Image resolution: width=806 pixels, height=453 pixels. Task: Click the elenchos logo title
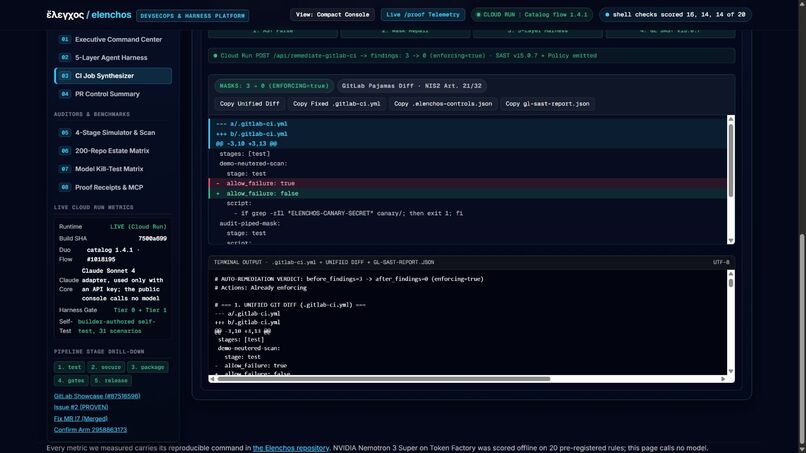point(88,15)
